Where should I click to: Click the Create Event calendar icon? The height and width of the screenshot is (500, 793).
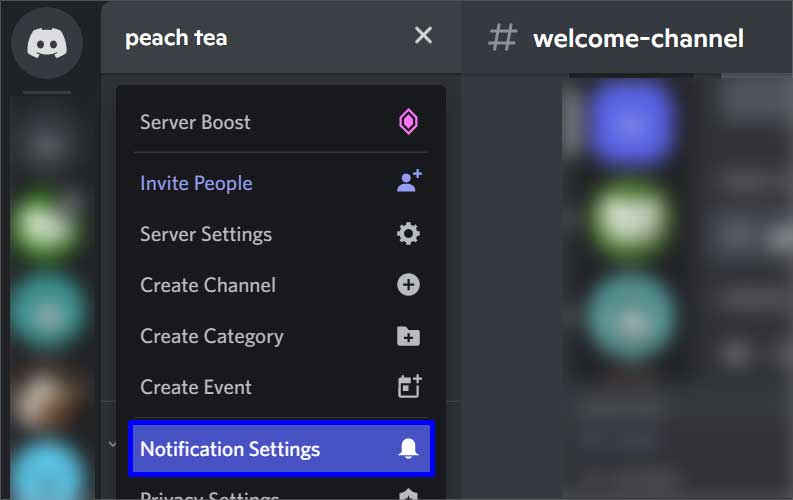coord(409,386)
